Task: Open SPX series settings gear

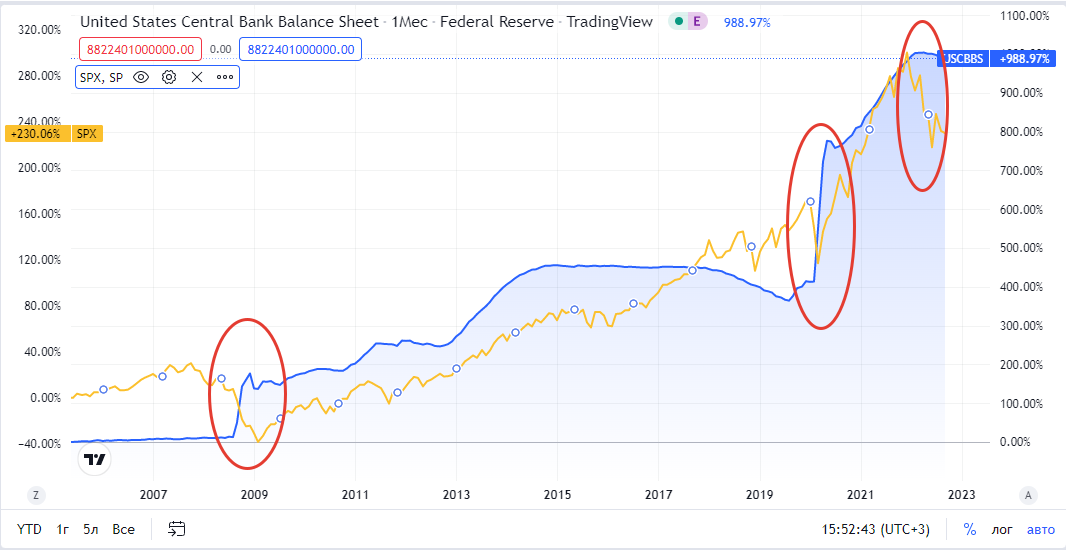Action: [169, 77]
